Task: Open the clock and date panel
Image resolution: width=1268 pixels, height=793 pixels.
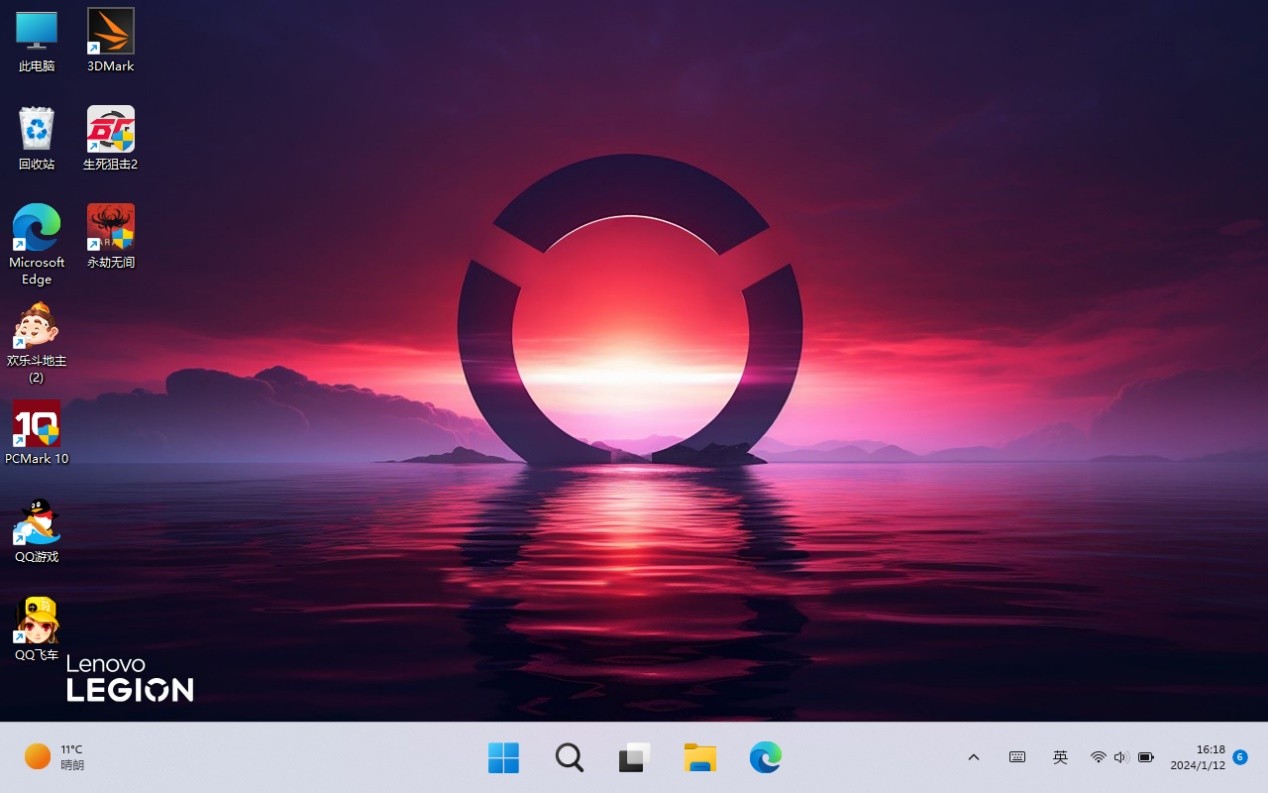Action: tap(1198, 757)
